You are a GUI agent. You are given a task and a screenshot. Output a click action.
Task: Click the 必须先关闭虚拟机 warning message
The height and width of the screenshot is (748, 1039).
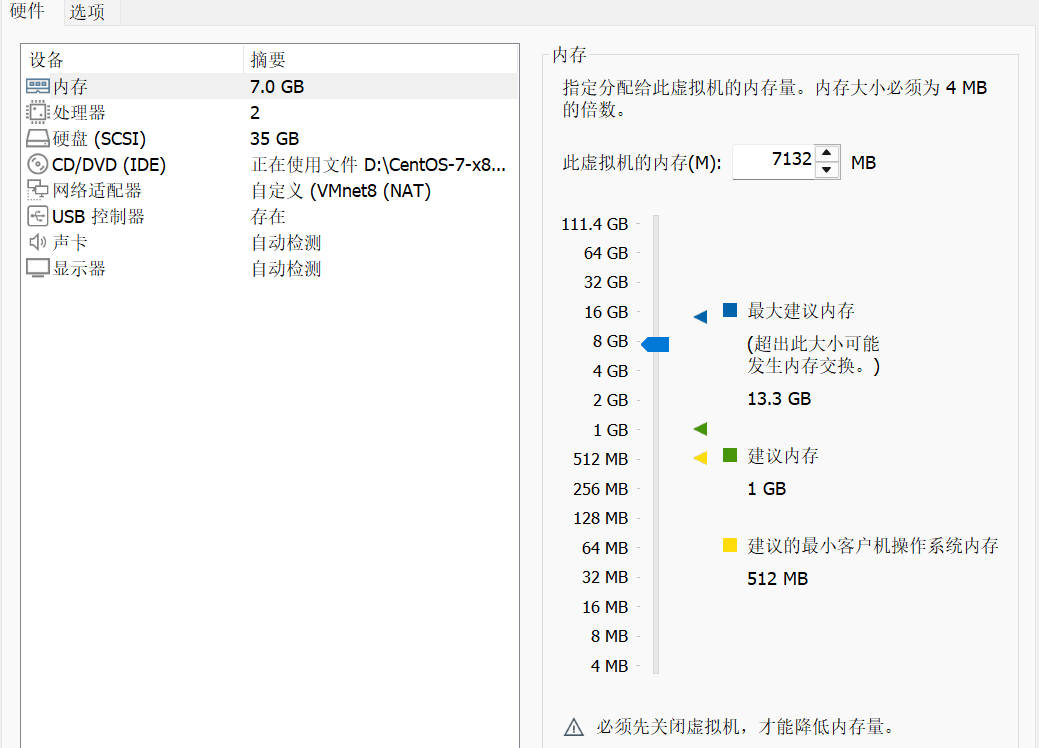point(745,727)
